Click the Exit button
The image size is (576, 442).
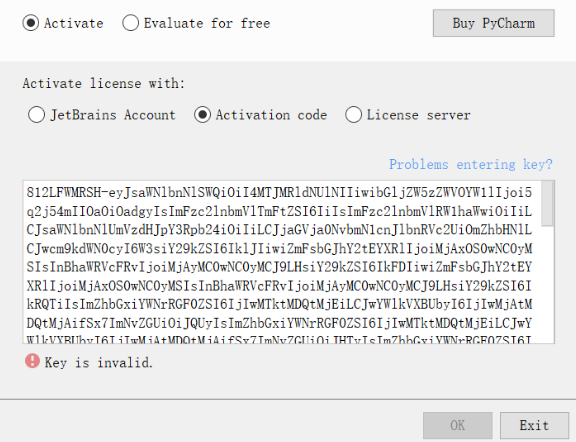[x=534, y=425]
